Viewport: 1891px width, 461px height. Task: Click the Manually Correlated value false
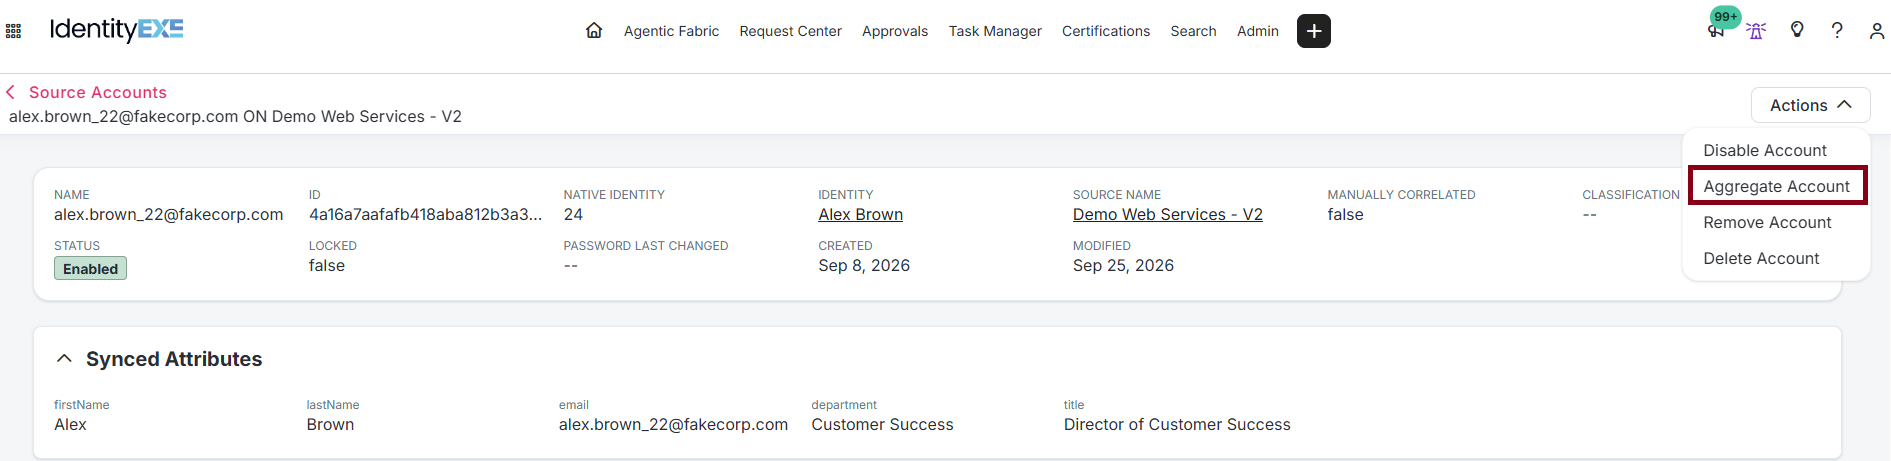[1345, 214]
